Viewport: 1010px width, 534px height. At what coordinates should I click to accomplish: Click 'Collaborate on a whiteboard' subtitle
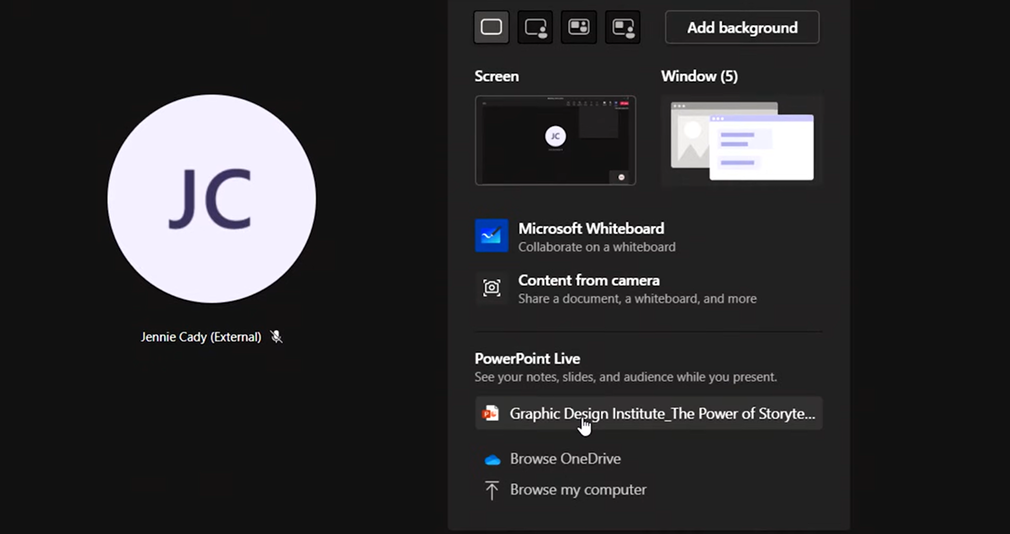click(596, 247)
